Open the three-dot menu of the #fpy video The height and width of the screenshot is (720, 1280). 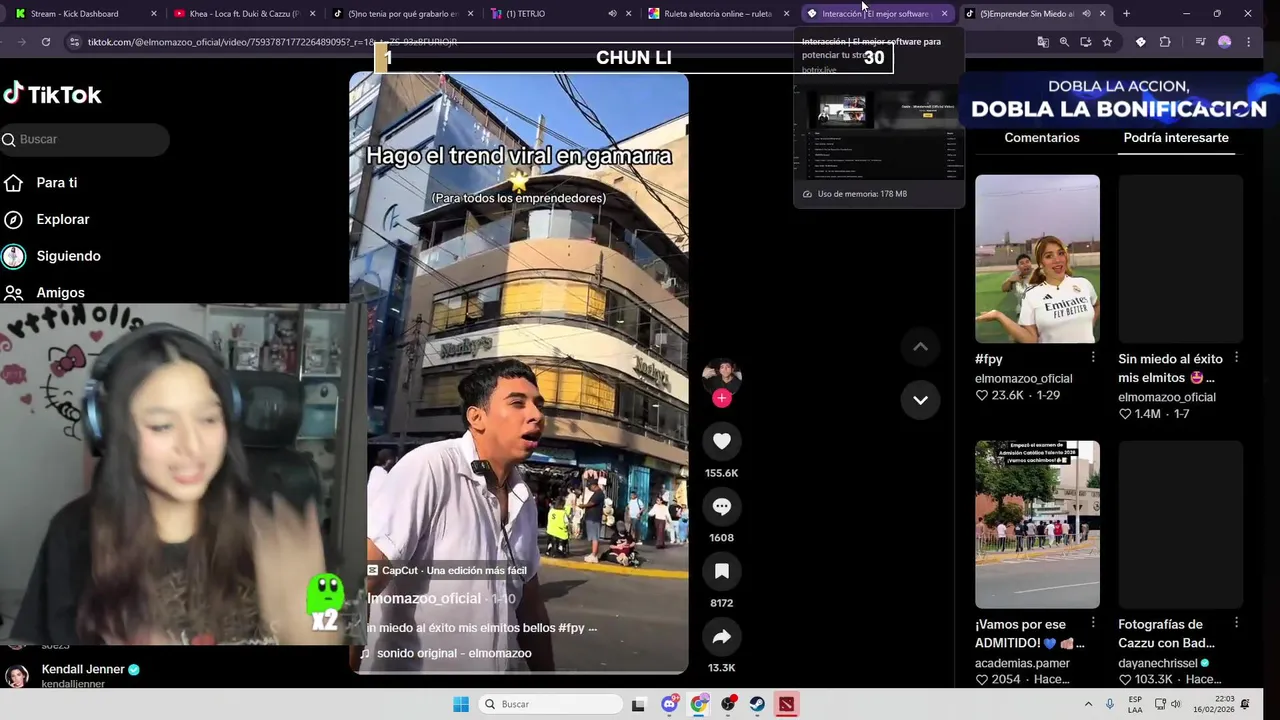tap(1093, 358)
